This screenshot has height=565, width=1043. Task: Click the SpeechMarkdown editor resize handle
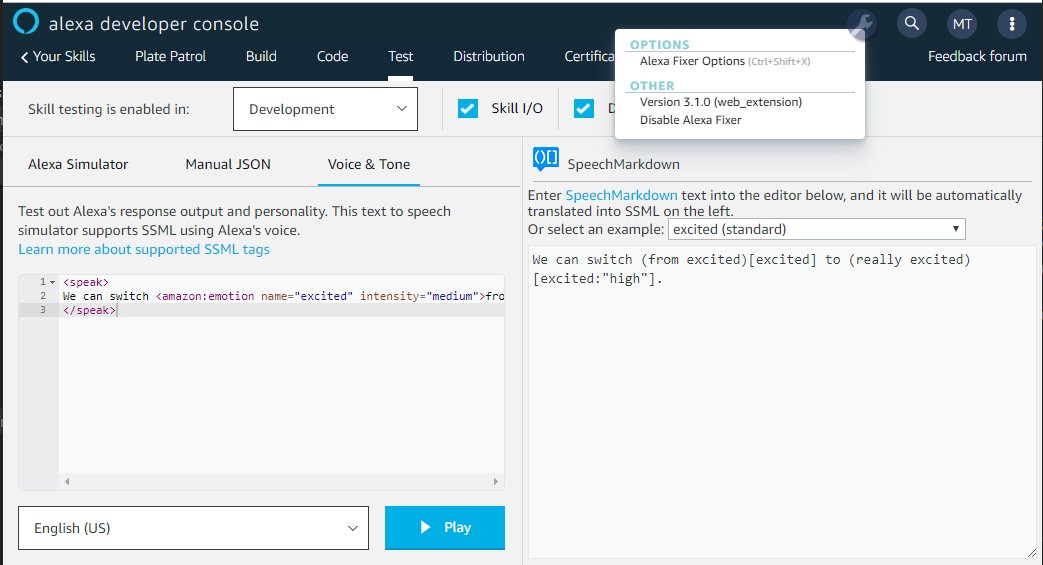click(1032, 553)
